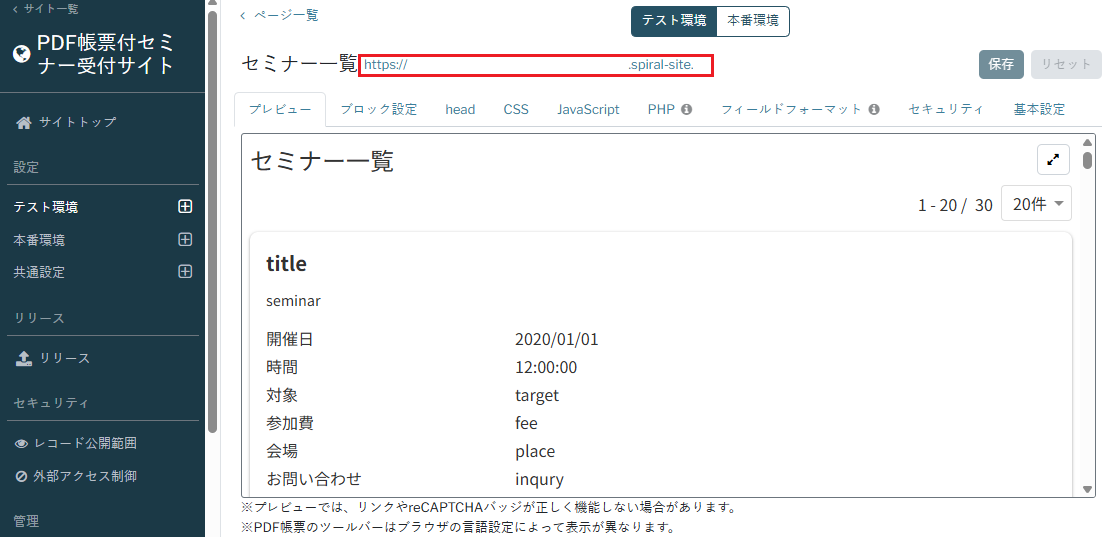Go back to ページ一覧
This screenshot has height=537, width=1108.
click(x=279, y=15)
